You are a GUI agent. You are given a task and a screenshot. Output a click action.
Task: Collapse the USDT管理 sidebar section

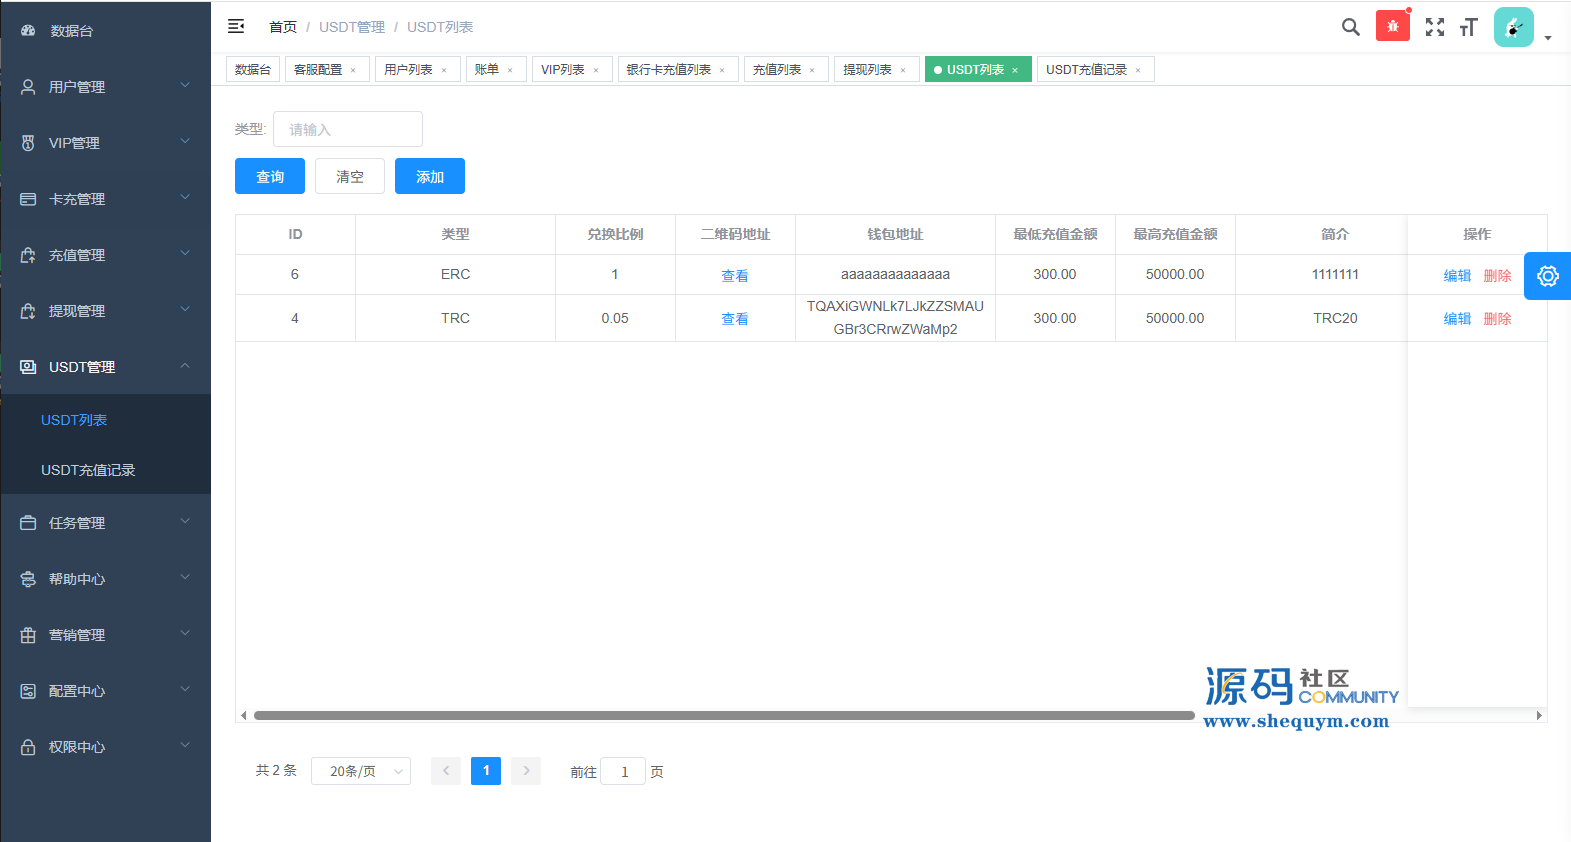click(105, 367)
